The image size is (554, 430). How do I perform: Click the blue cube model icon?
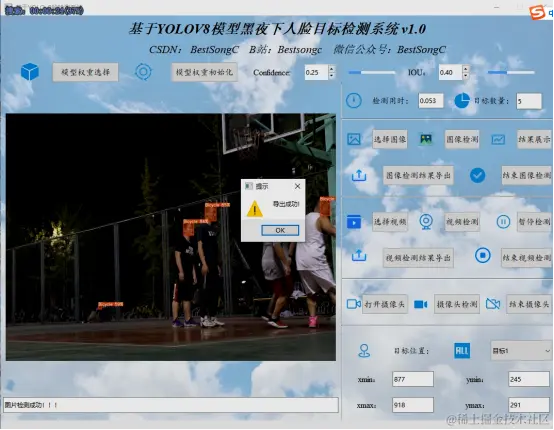click(x=30, y=72)
